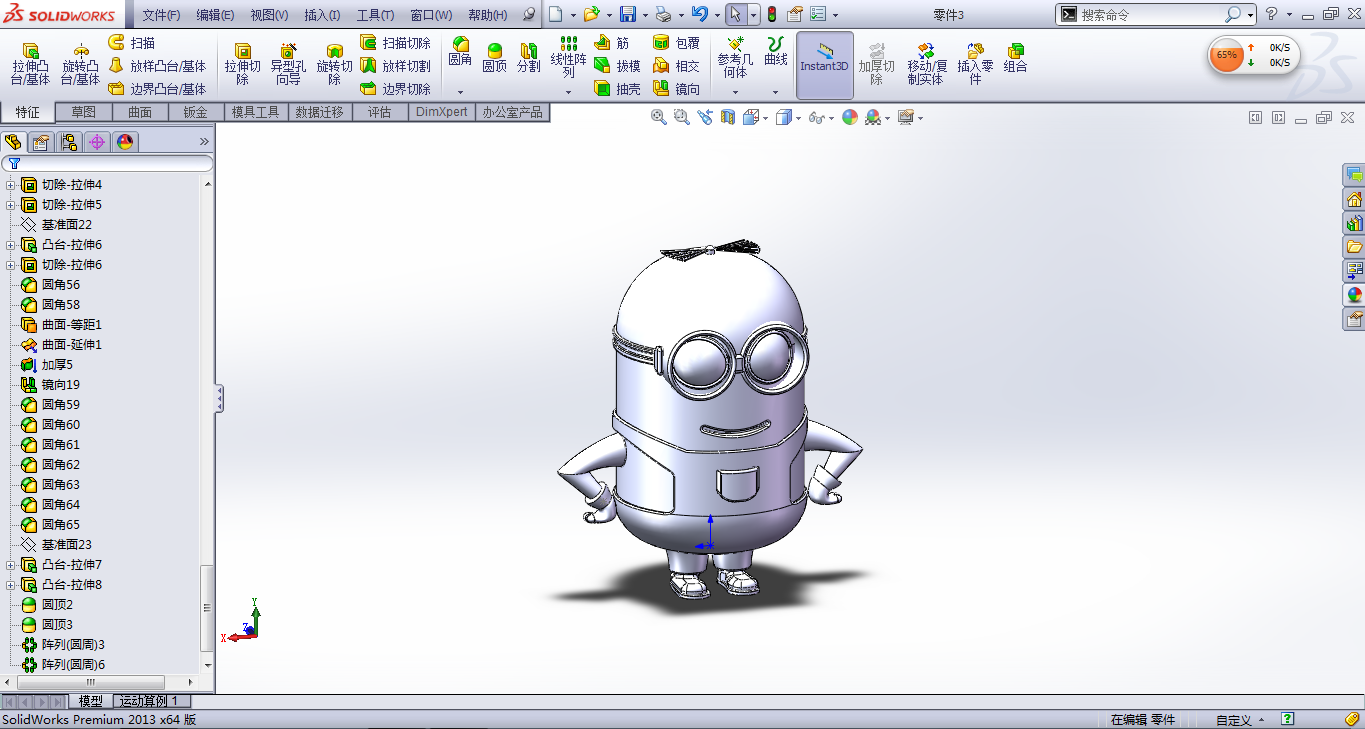Expand the 切除-拉伸4 feature node
This screenshot has height=729, width=1365.
11,185
